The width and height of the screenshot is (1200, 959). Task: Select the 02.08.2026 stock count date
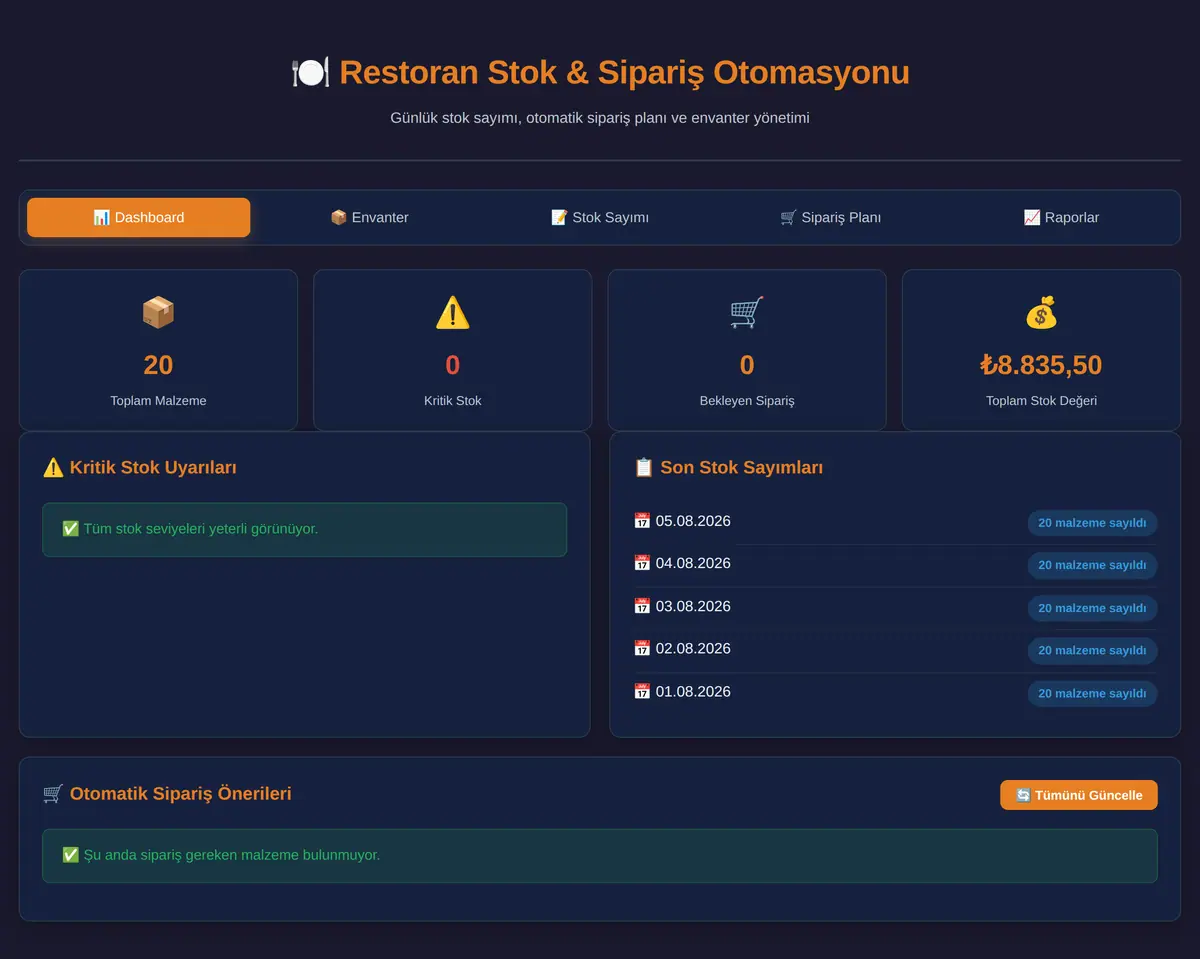tap(693, 648)
